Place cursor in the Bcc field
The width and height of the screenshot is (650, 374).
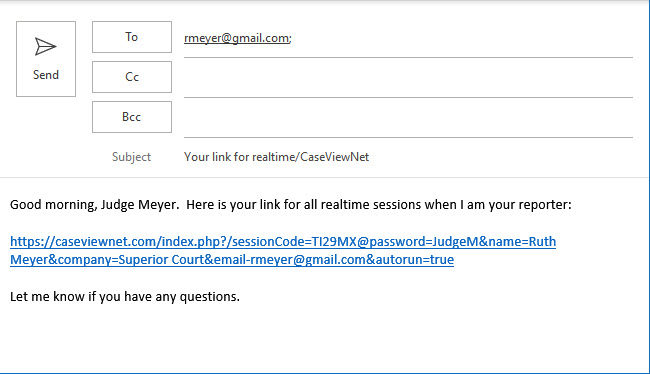point(408,119)
